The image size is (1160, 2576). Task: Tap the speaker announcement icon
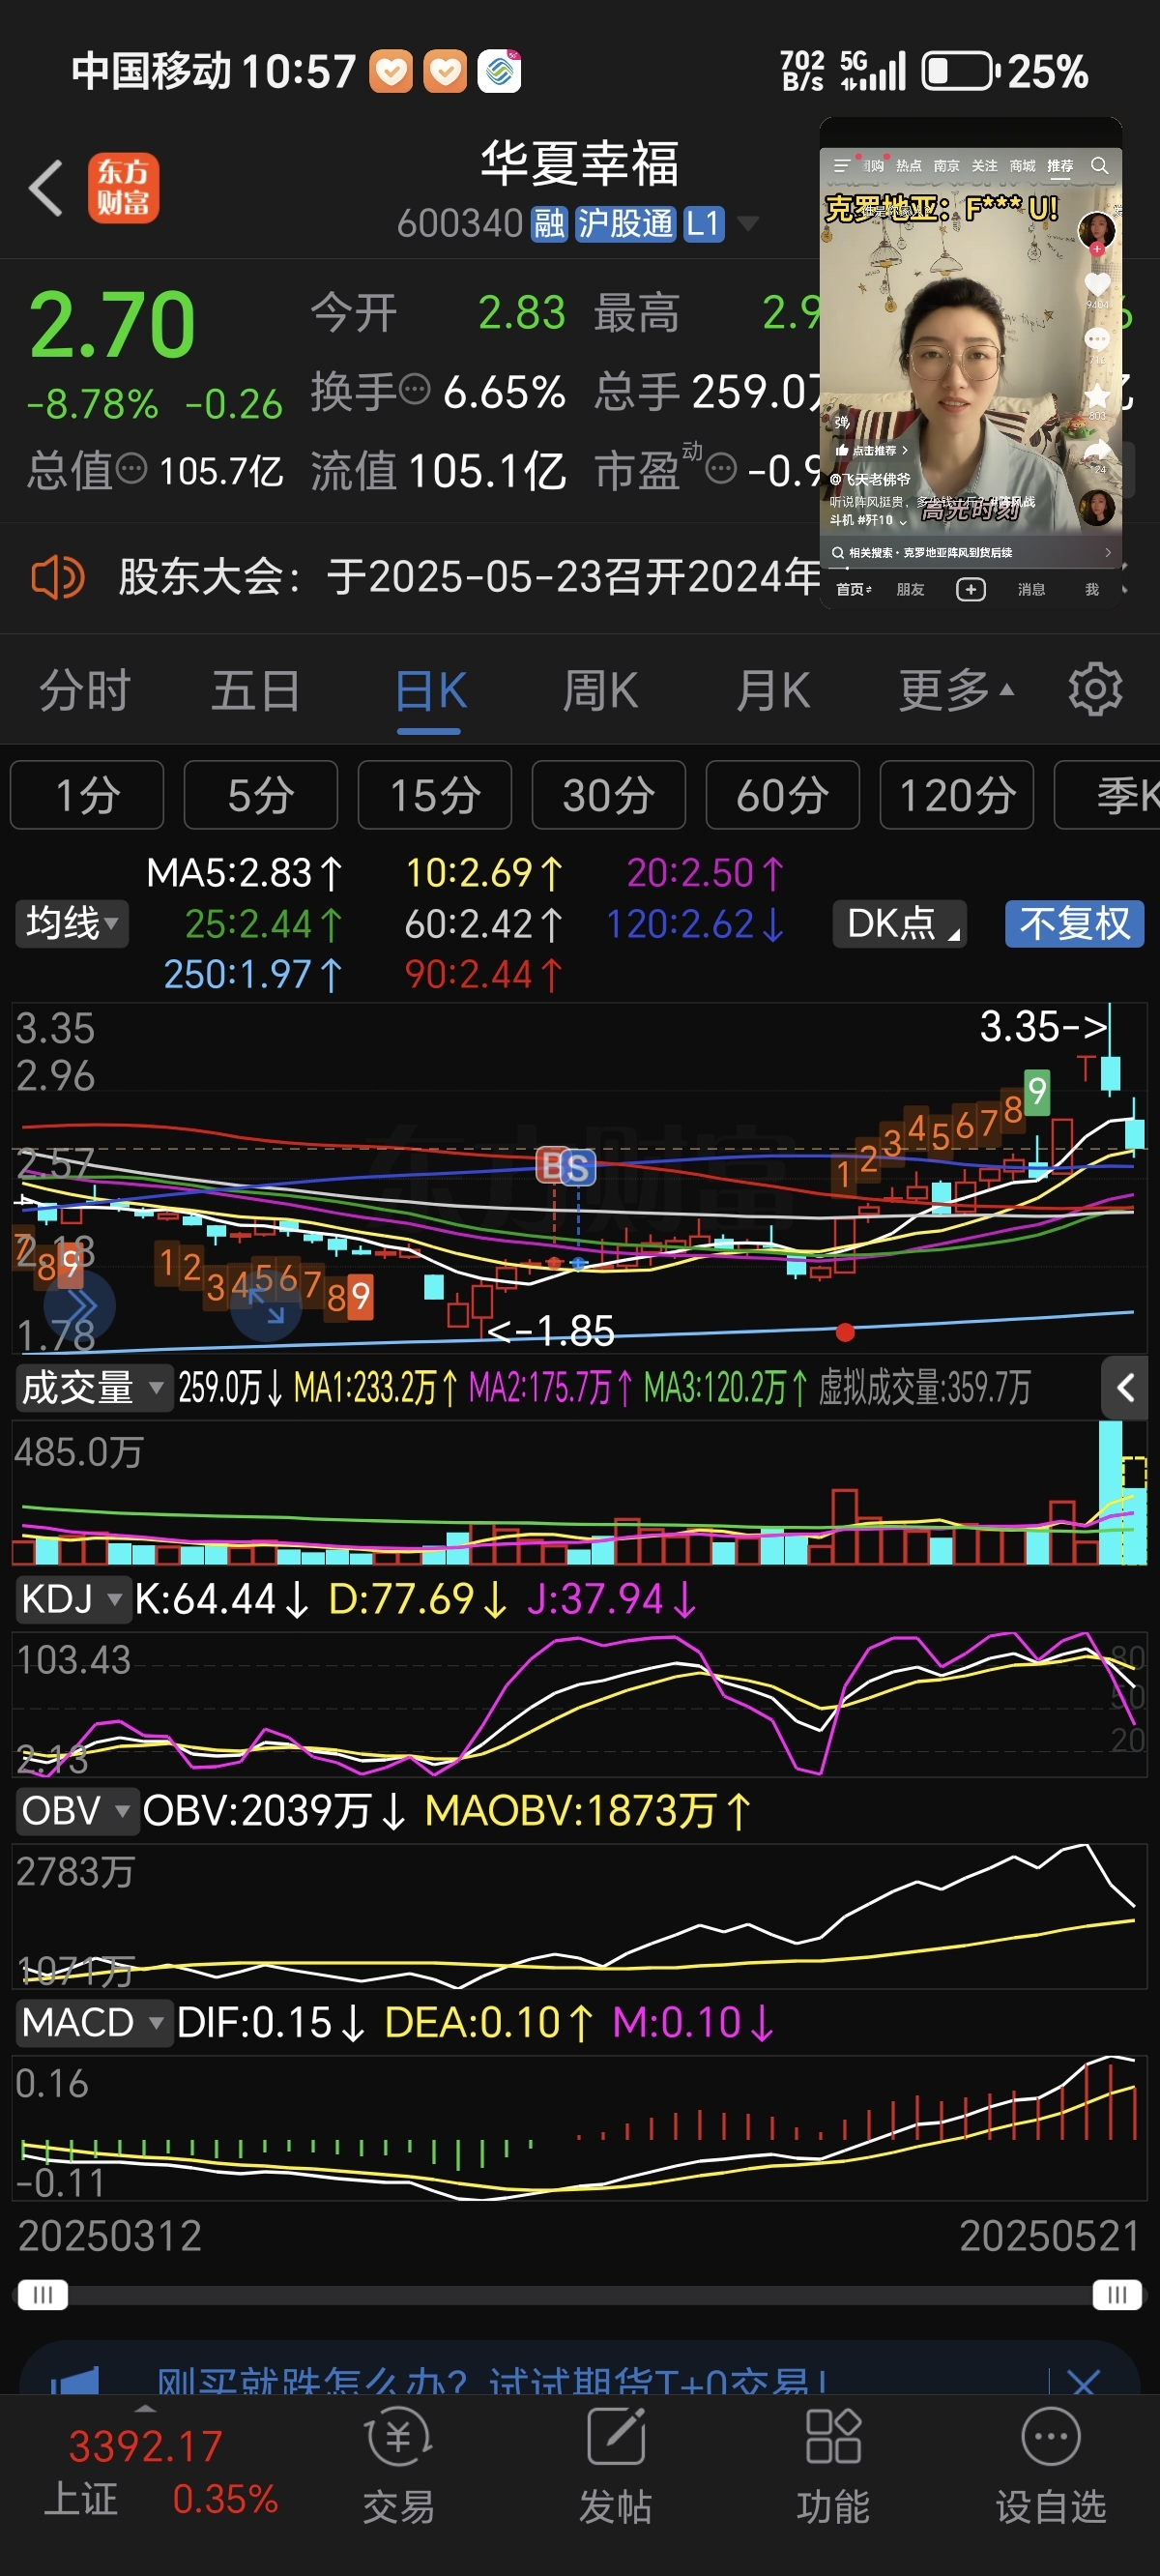coord(57,577)
